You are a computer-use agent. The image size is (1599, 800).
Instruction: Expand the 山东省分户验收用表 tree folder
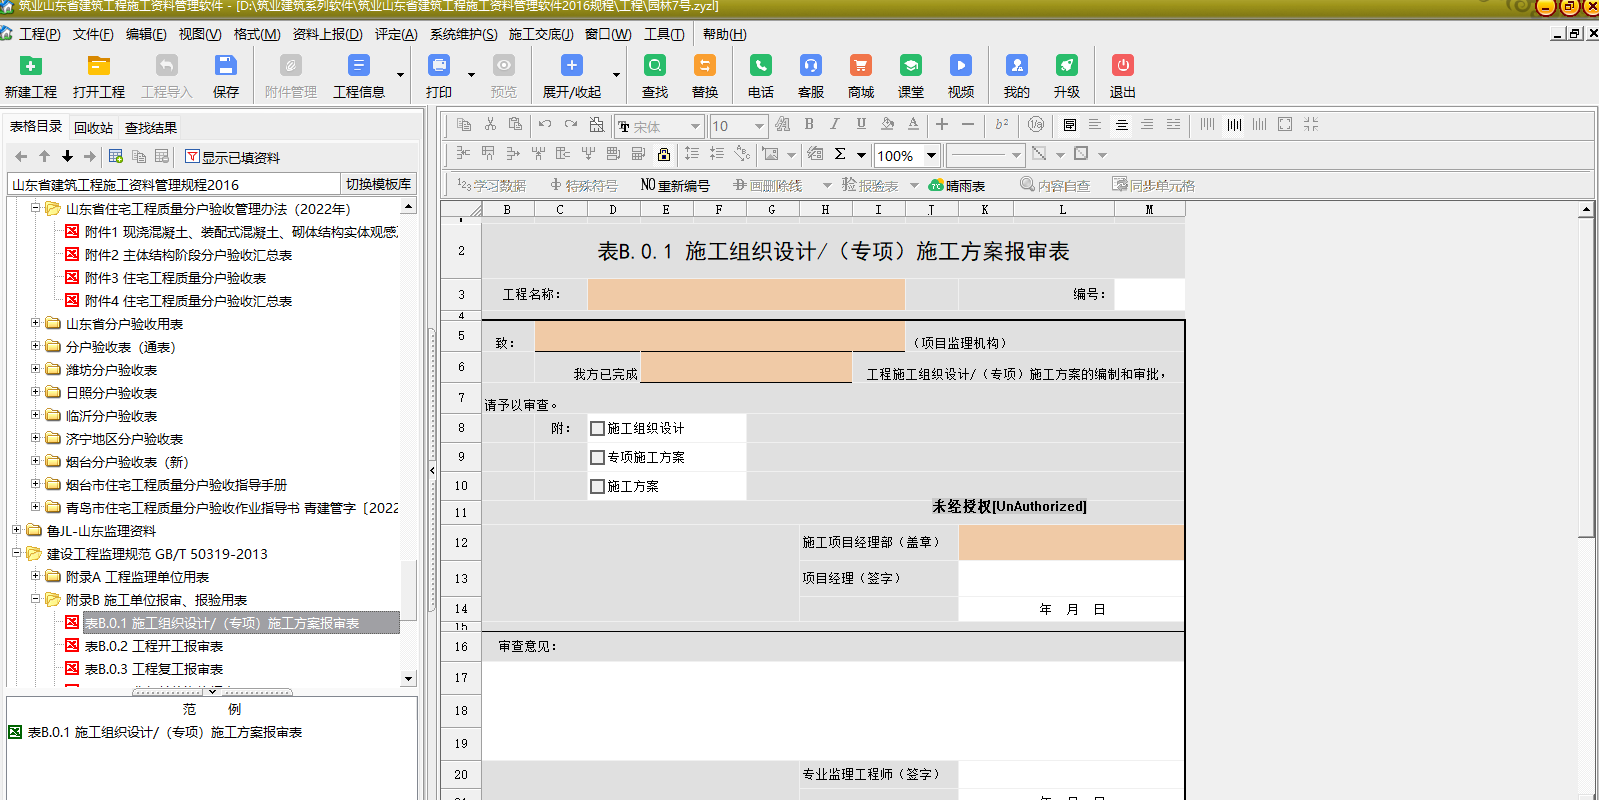36,323
